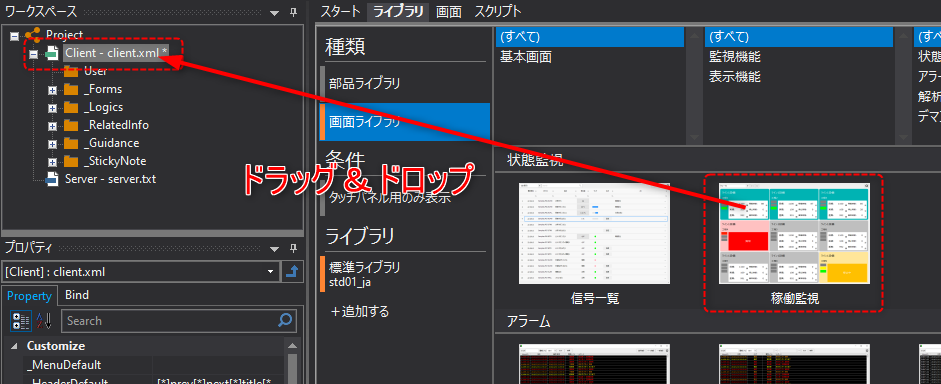
Task: Select 標準ライブラリ std01_ja
Action: pyautogui.click(x=405, y=274)
